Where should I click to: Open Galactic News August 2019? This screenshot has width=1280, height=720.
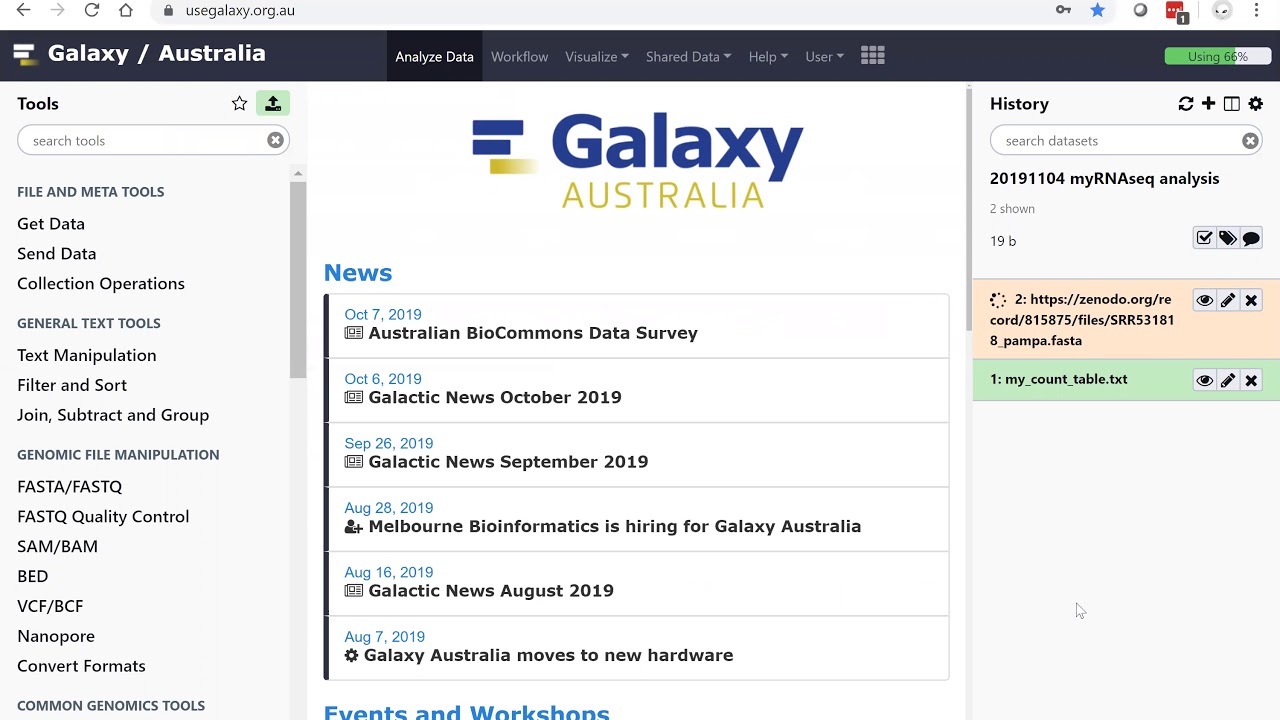tap(491, 591)
